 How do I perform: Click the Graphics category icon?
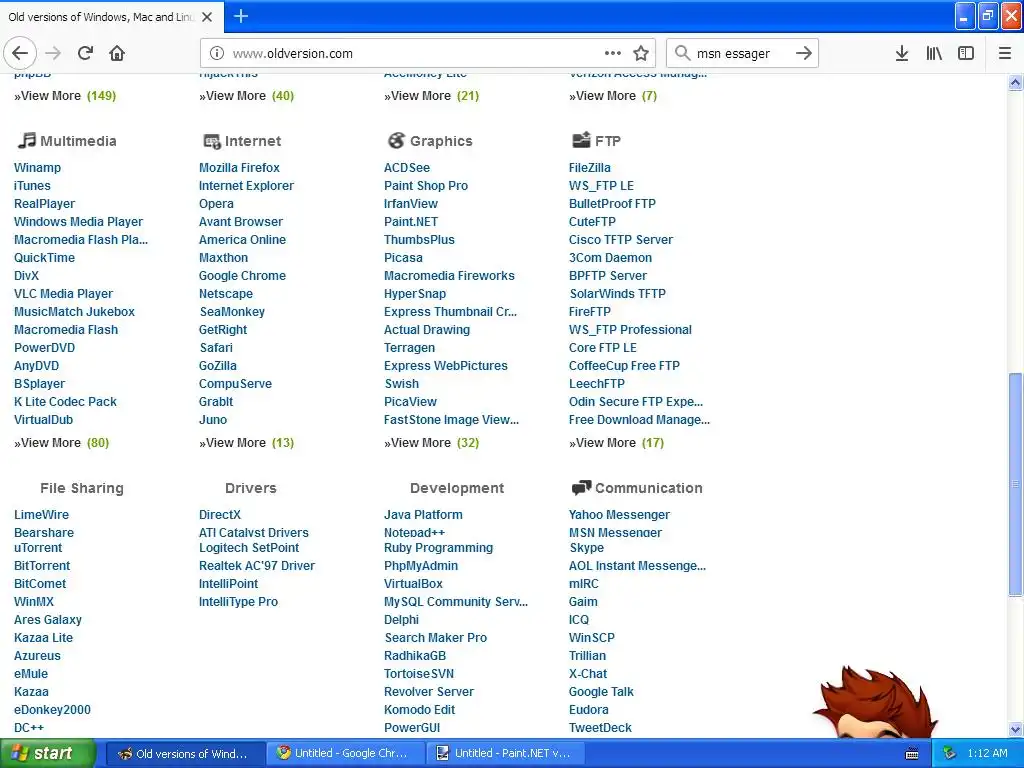pyautogui.click(x=396, y=140)
